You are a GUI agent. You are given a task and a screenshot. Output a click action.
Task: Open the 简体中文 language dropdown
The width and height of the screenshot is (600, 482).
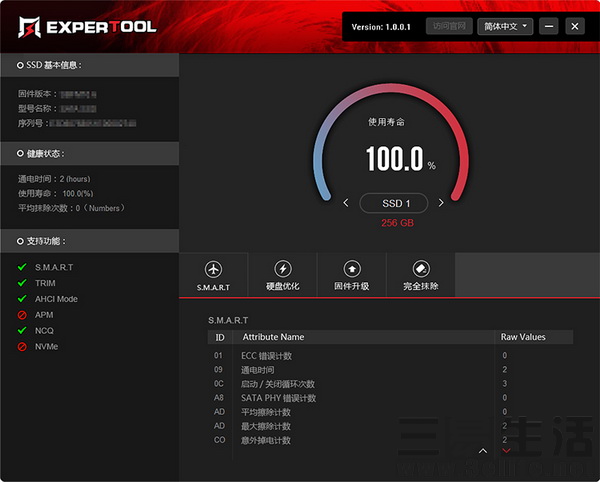[505, 27]
